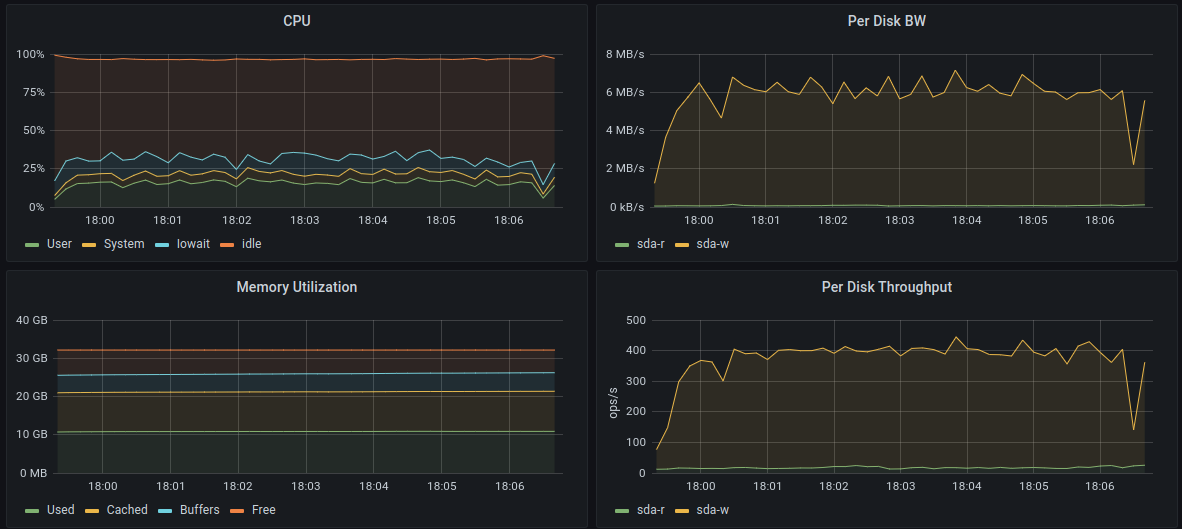1182x529 pixels.
Task: Toggle the User series in CPU legend
Action: point(59,244)
